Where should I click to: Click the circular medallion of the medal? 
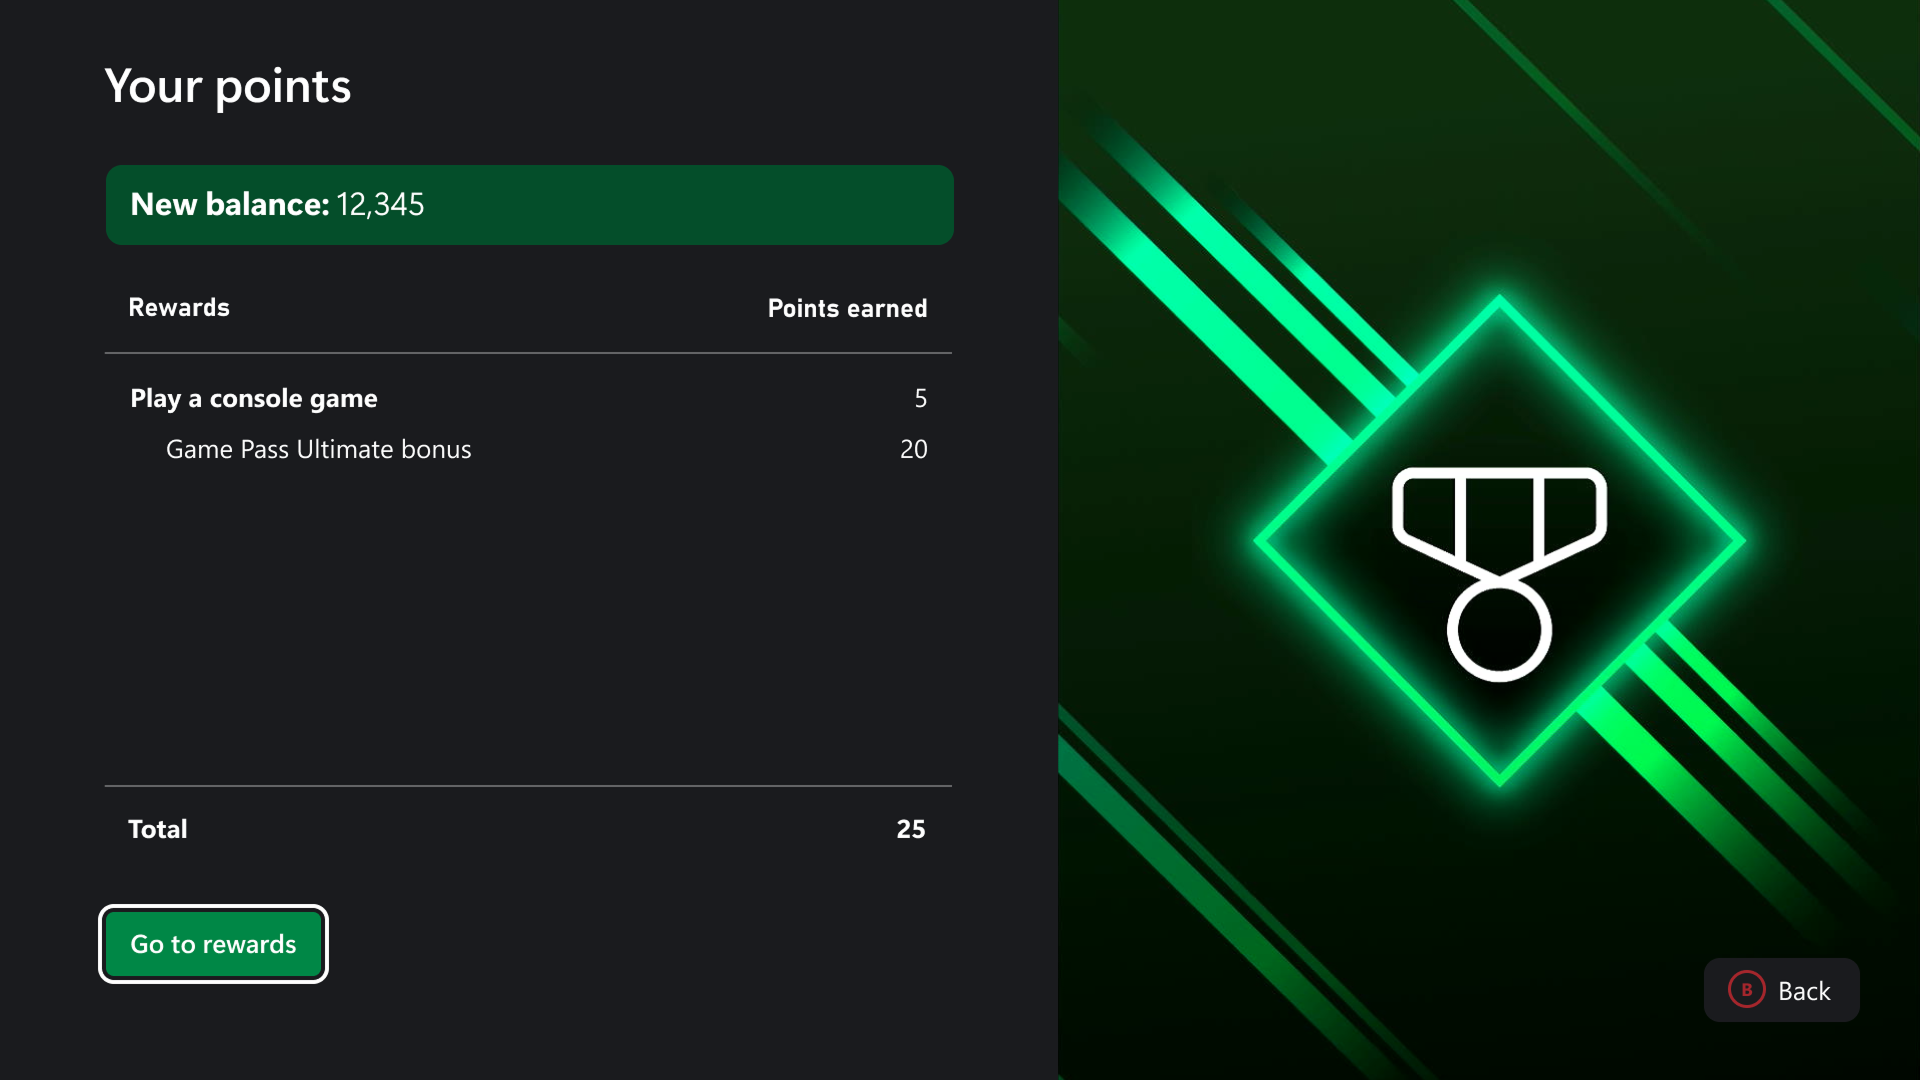pos(1499,631)
